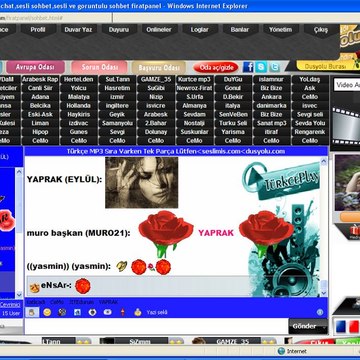Click the gift box icon right panel
The height and width of the screenshot is (360, 360).
coord(355,230)
